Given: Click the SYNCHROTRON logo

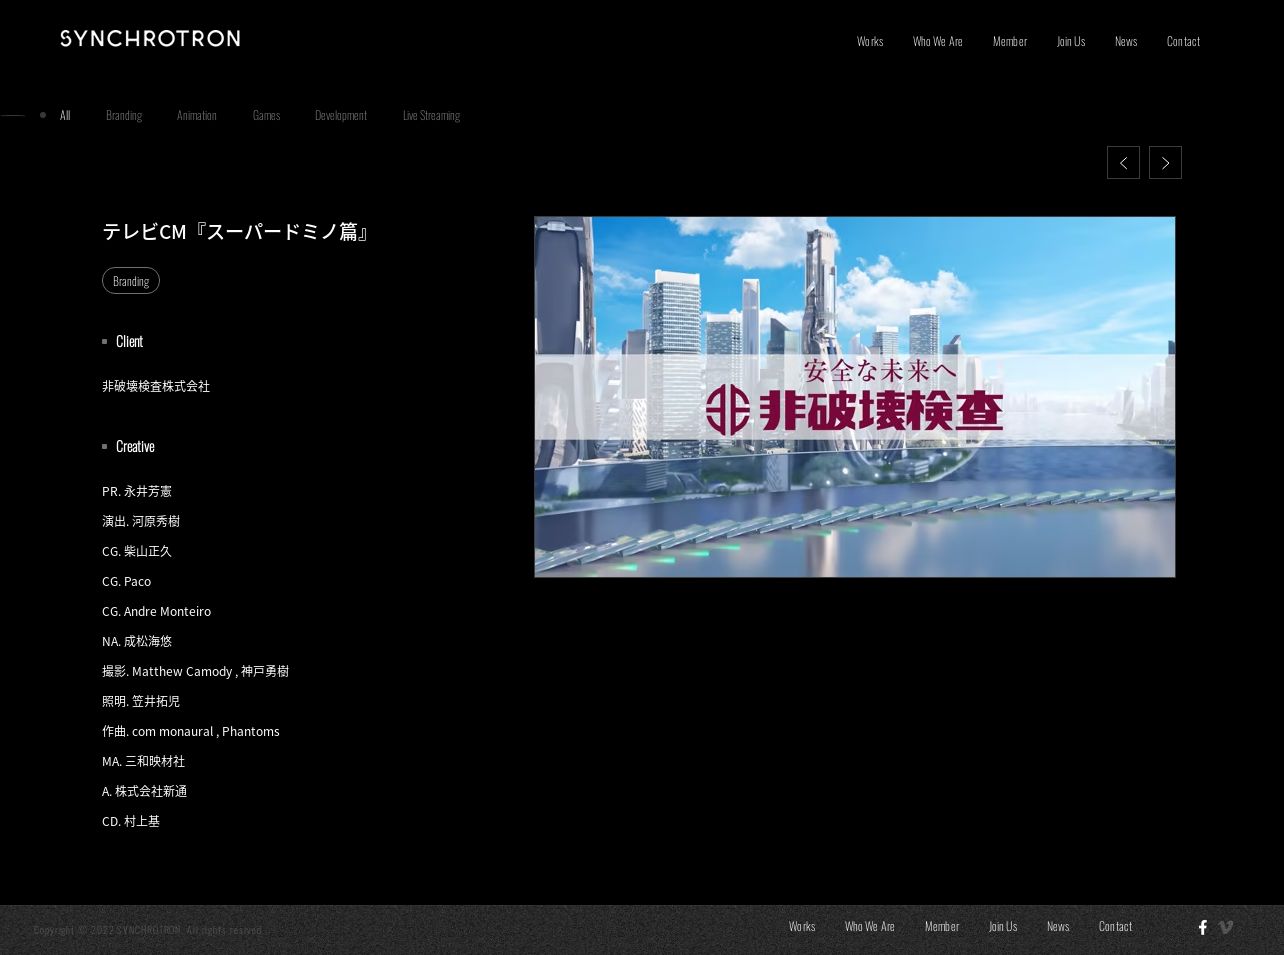Looking at the screenshot, I should (150, 38).
